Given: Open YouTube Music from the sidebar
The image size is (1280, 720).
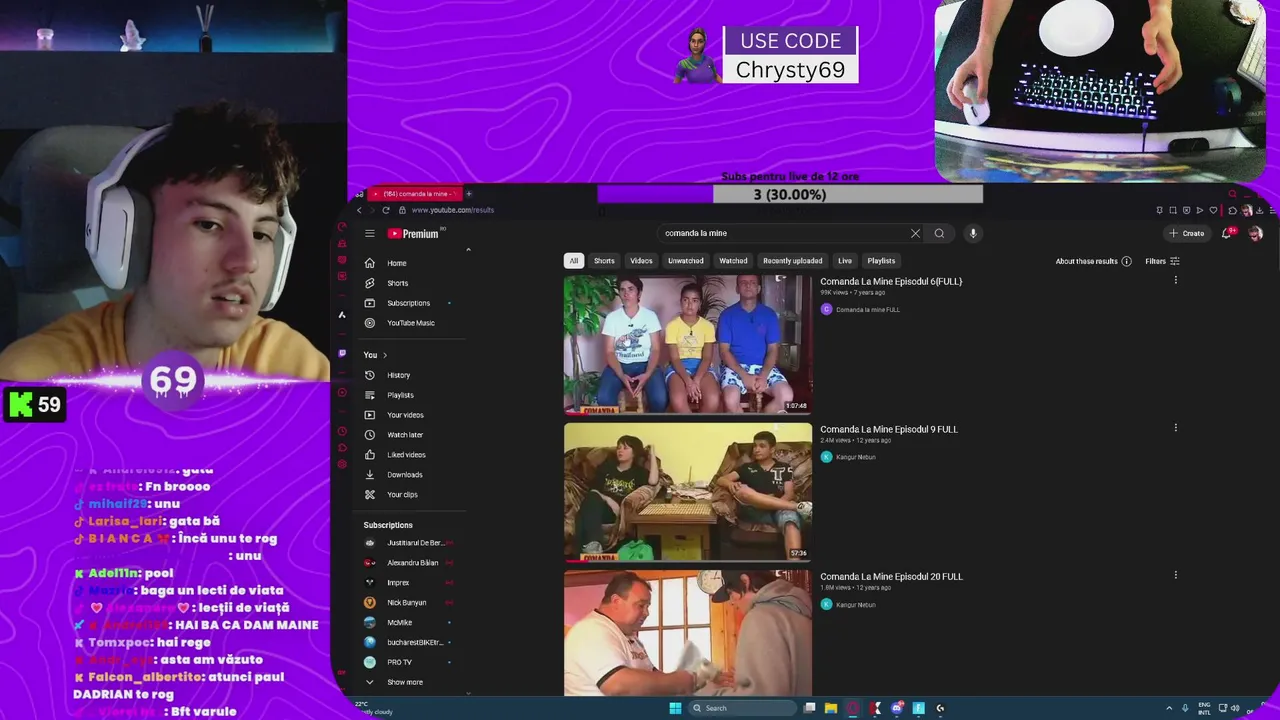Looking at the screenshot, I should click(410, 323).
